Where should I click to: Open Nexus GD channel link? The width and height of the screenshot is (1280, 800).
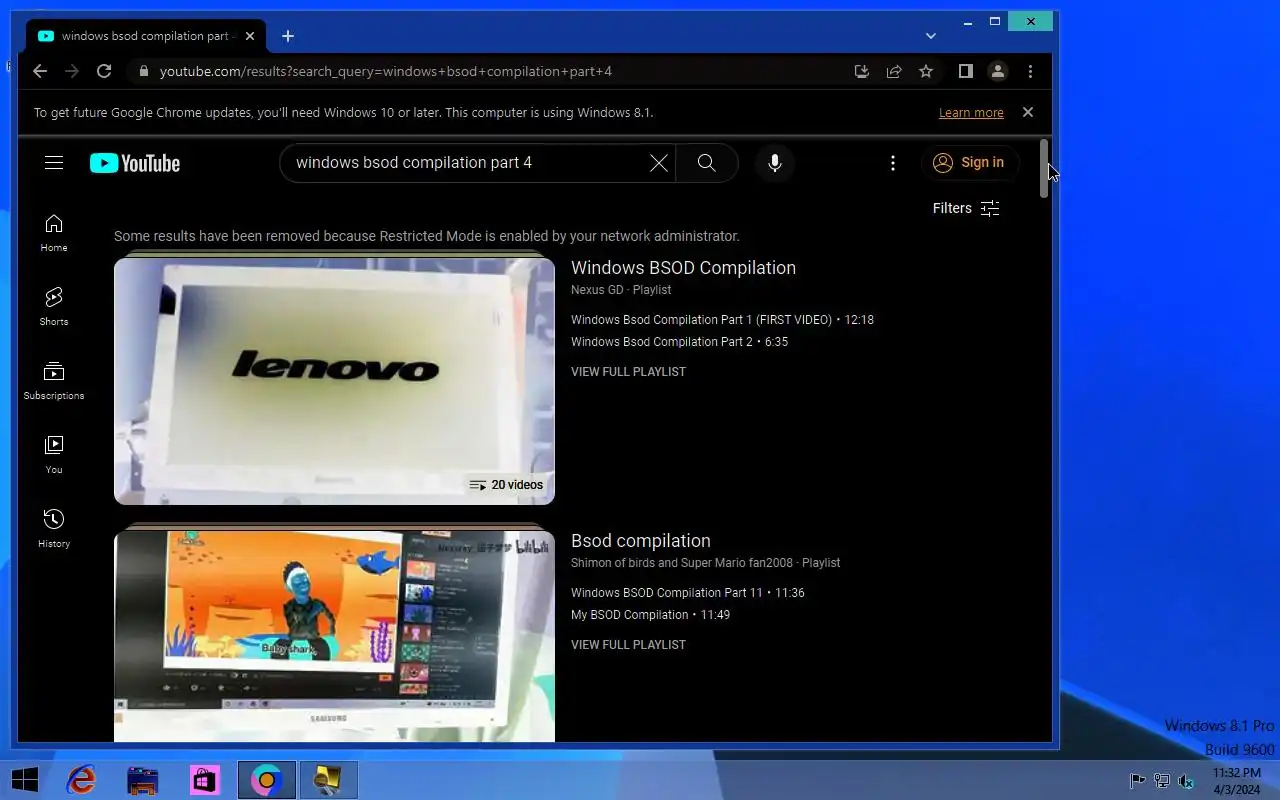[x=597, y=290]
